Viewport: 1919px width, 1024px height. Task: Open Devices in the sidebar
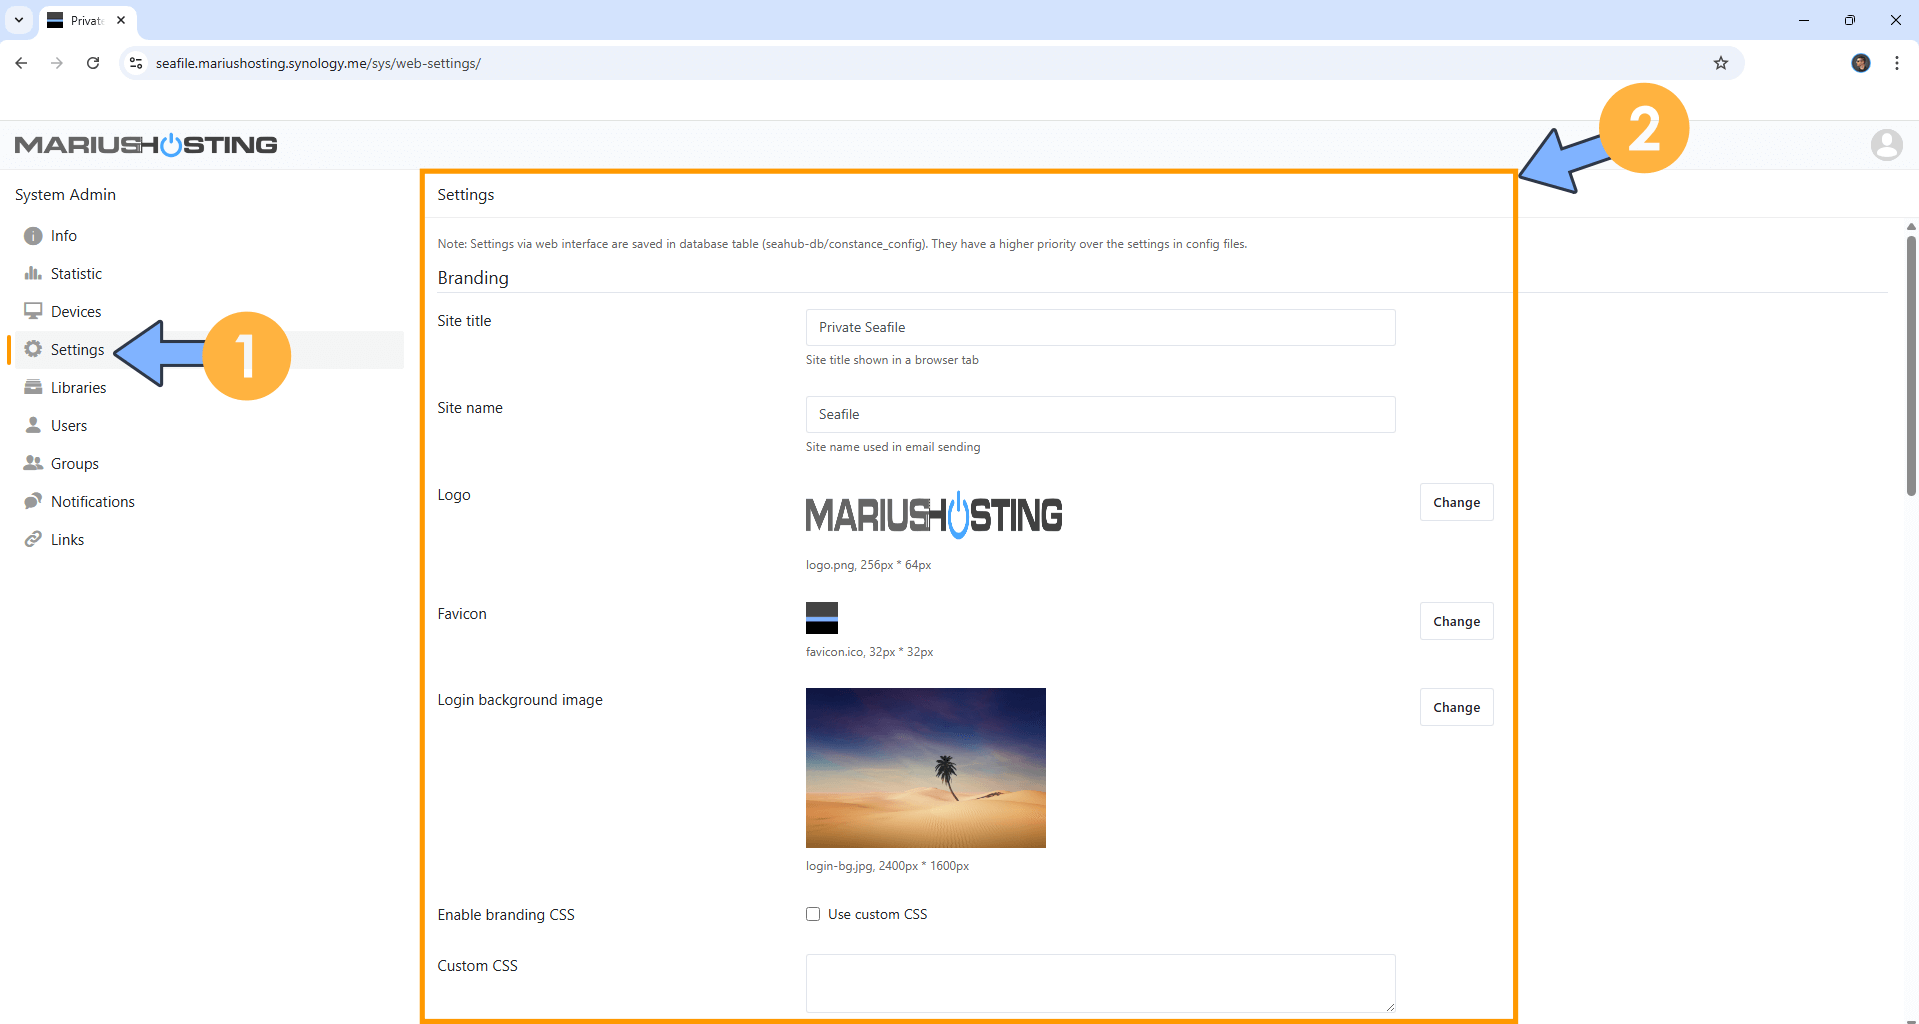[76, 312]
